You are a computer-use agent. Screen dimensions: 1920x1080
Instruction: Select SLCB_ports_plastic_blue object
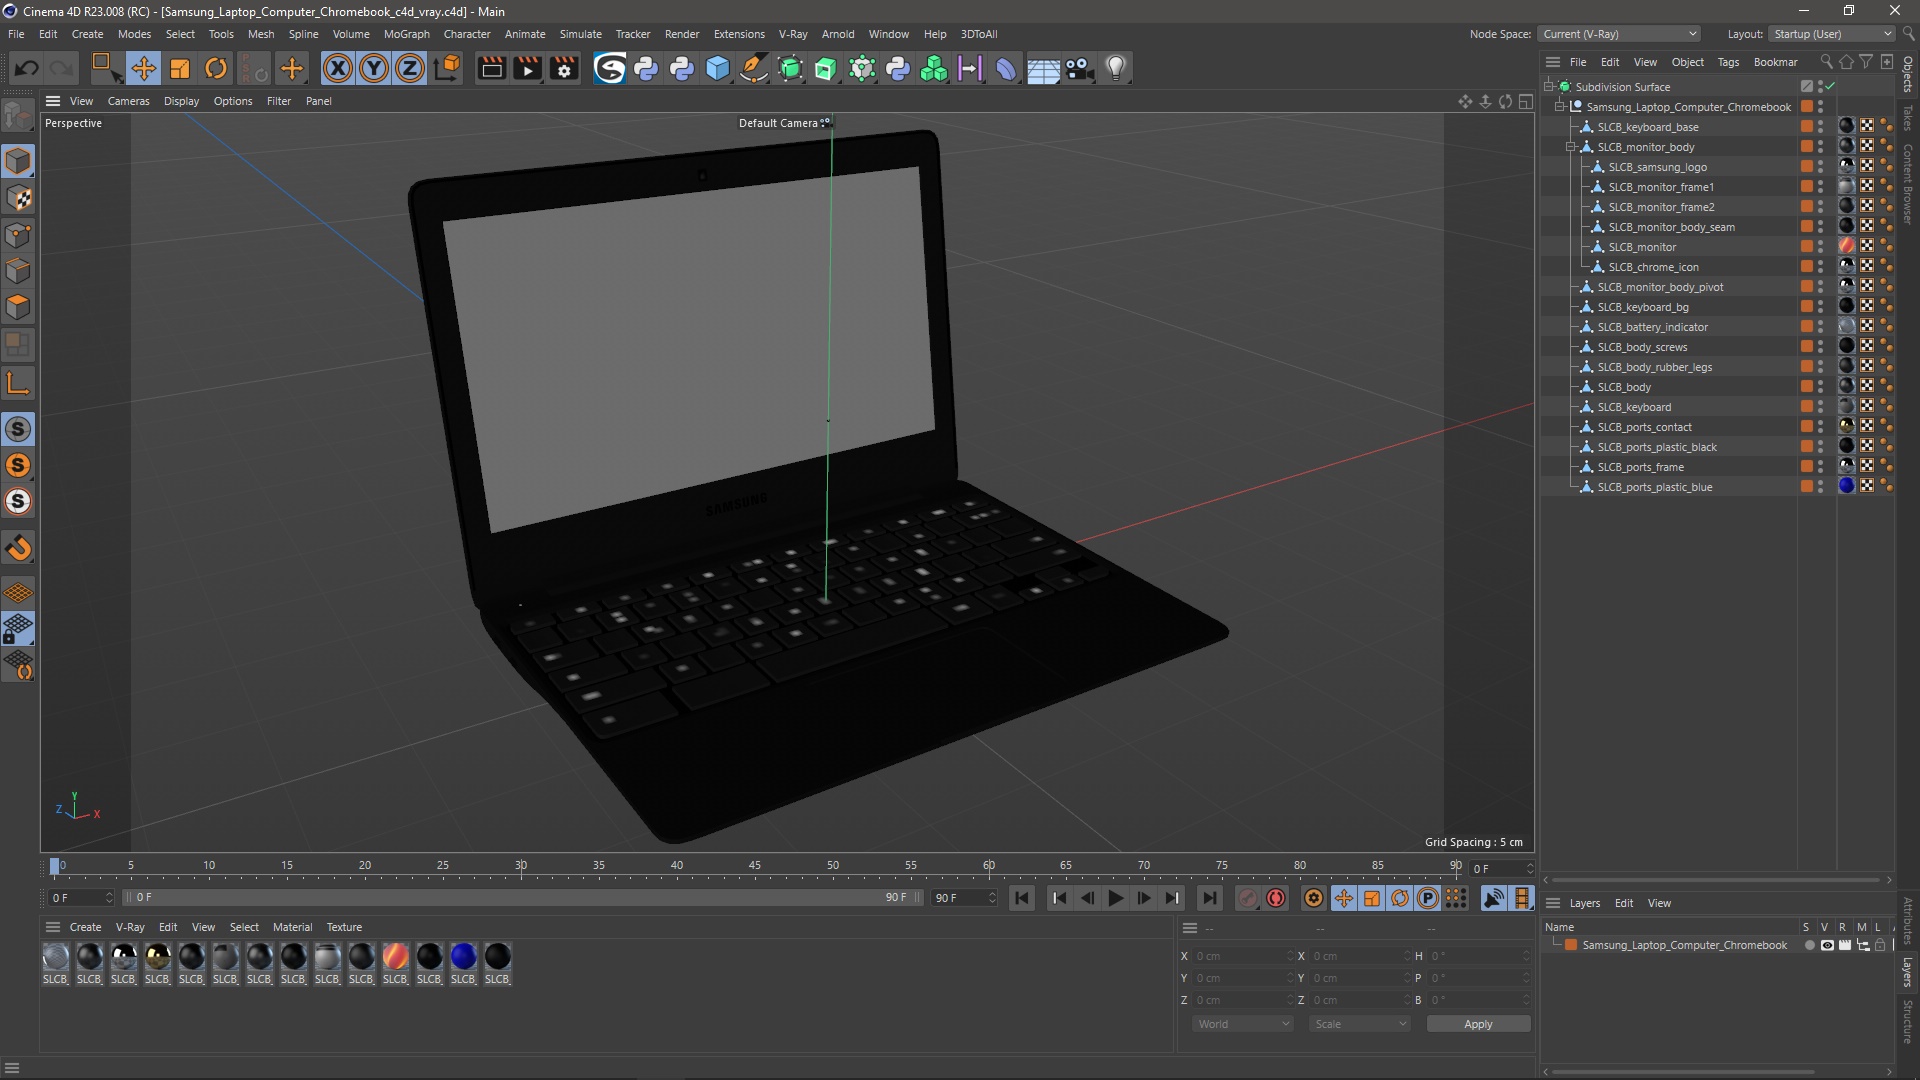pyautogui.click(x=1654, y=487)
